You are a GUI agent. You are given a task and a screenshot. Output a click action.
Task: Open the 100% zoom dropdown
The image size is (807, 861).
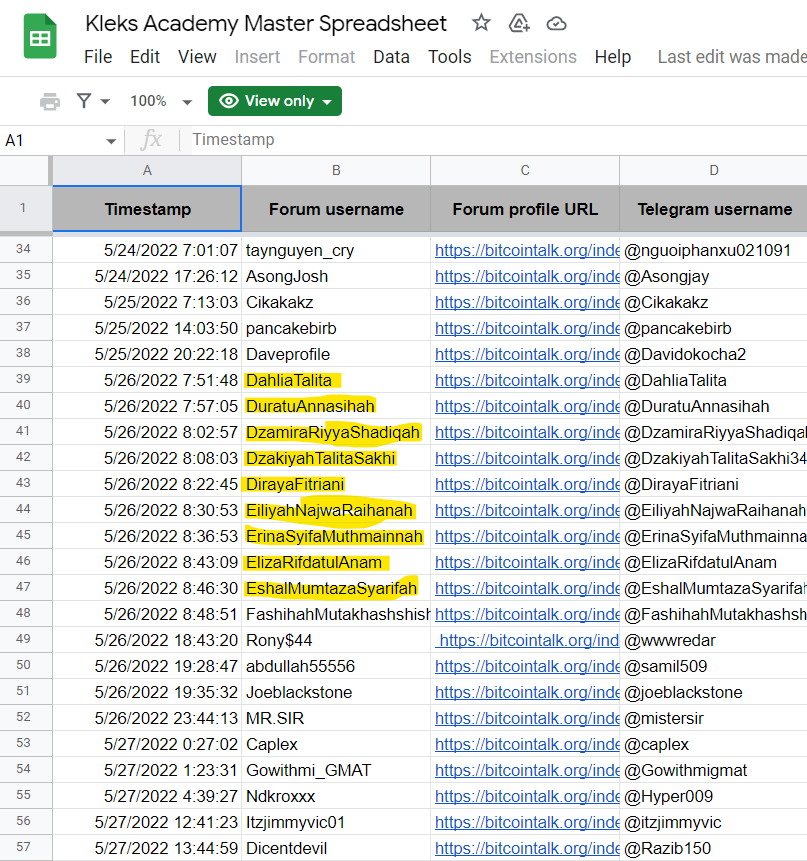[161, 101]
